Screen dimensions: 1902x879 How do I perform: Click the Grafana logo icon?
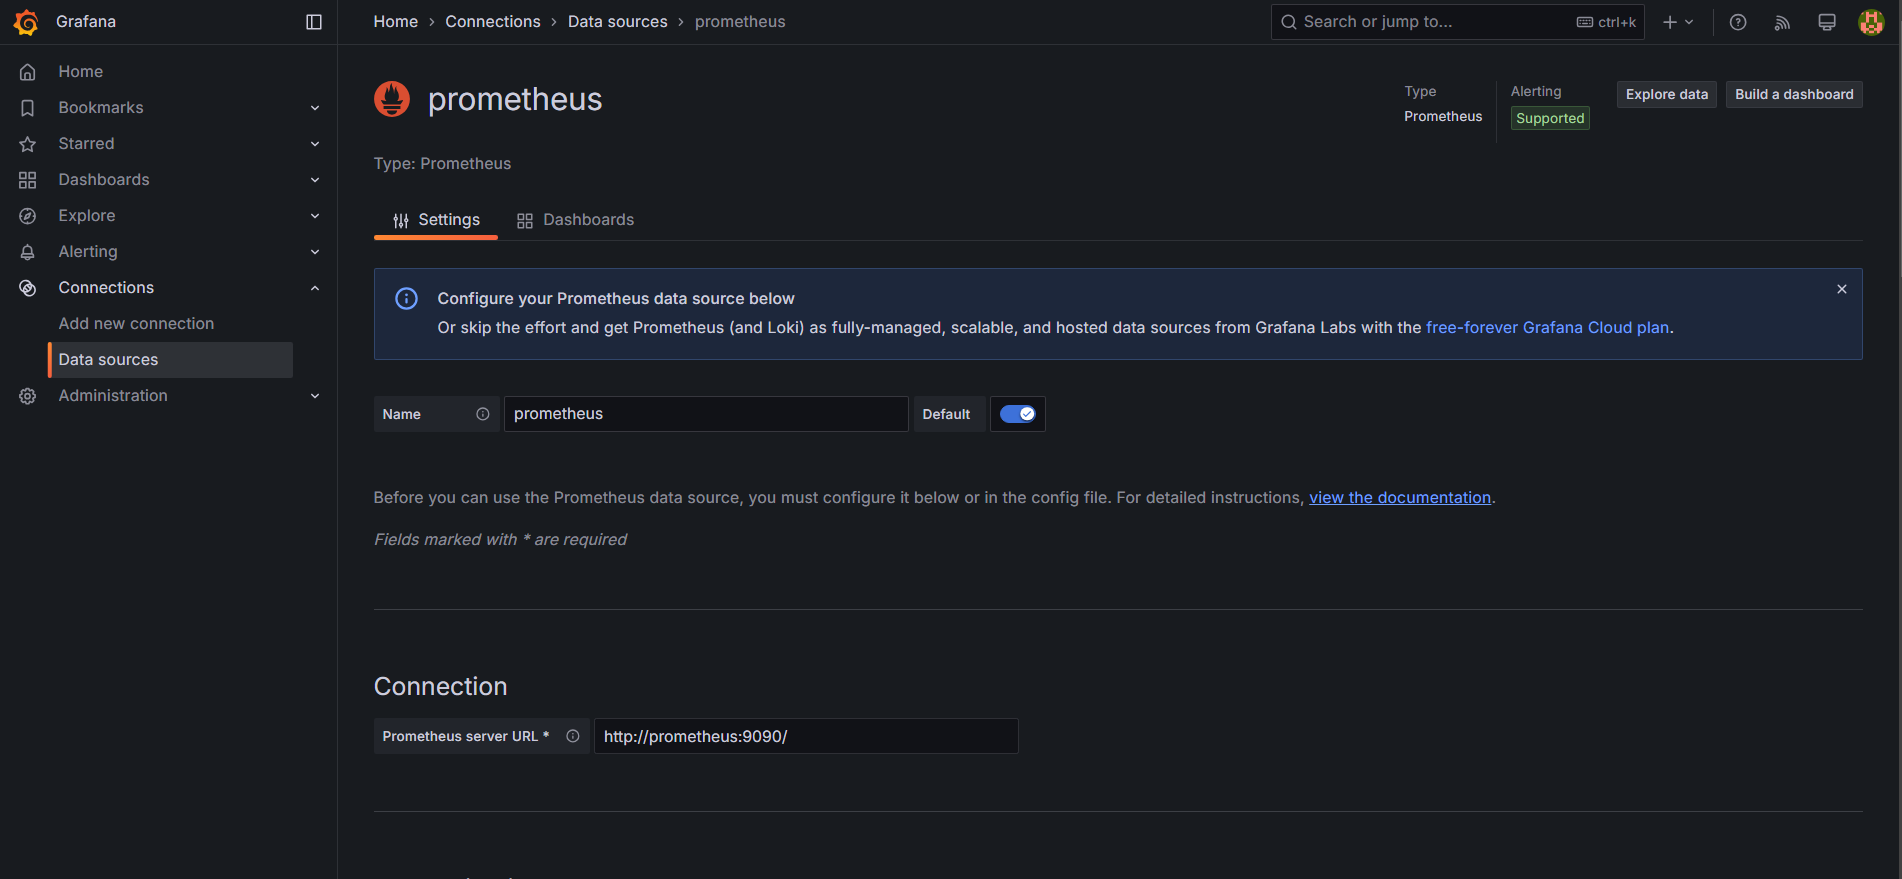click(26, 22)
